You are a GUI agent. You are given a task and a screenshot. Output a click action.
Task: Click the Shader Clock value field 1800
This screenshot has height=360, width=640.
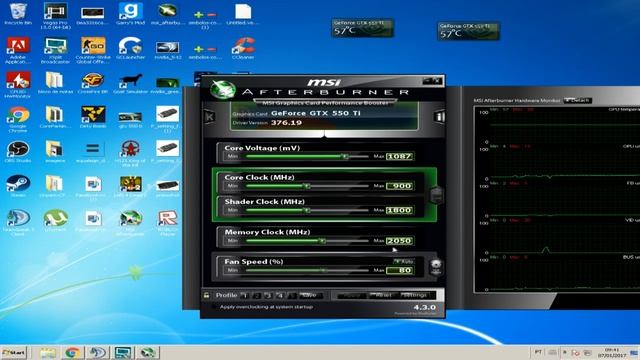400,210
